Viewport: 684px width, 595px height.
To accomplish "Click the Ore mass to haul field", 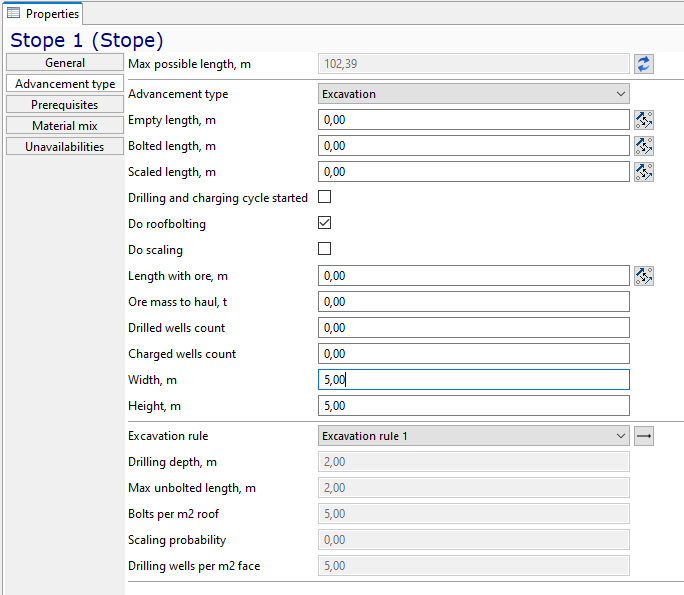I will pyautogui.click(x=474, y=302).
